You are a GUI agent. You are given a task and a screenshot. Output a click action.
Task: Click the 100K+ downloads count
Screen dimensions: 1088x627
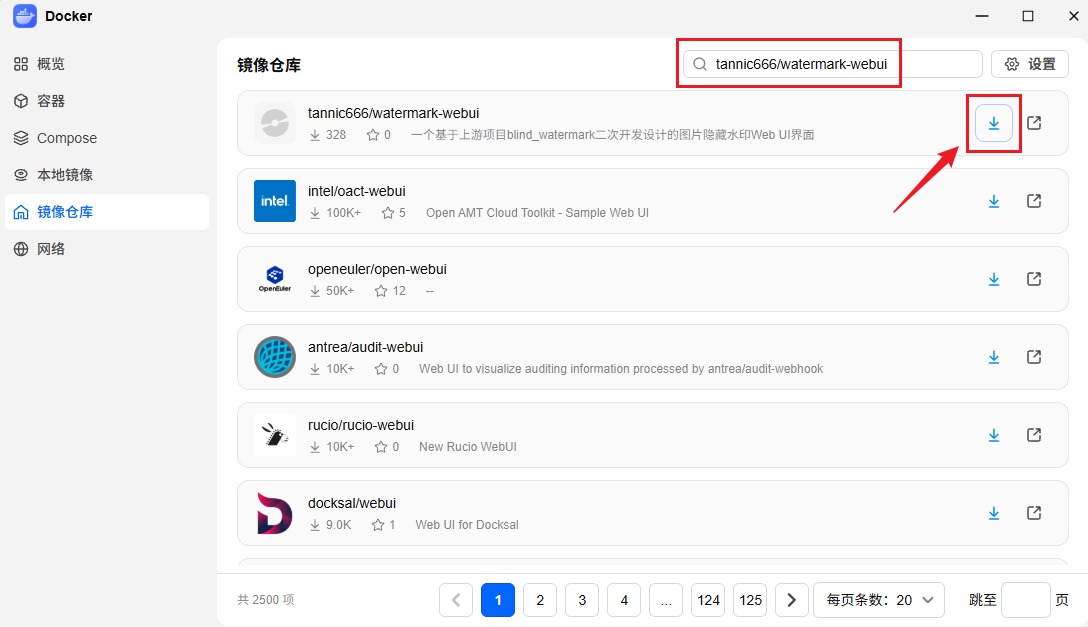tap(343, 213)
